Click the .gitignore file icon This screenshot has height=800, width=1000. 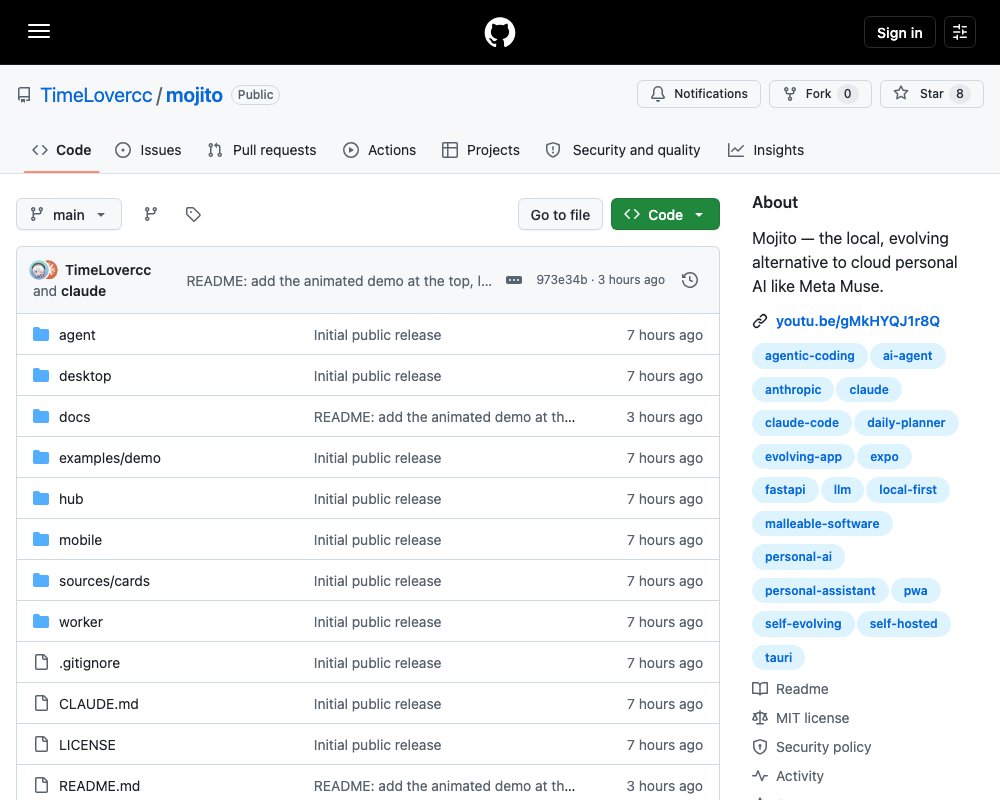(41, 662)
